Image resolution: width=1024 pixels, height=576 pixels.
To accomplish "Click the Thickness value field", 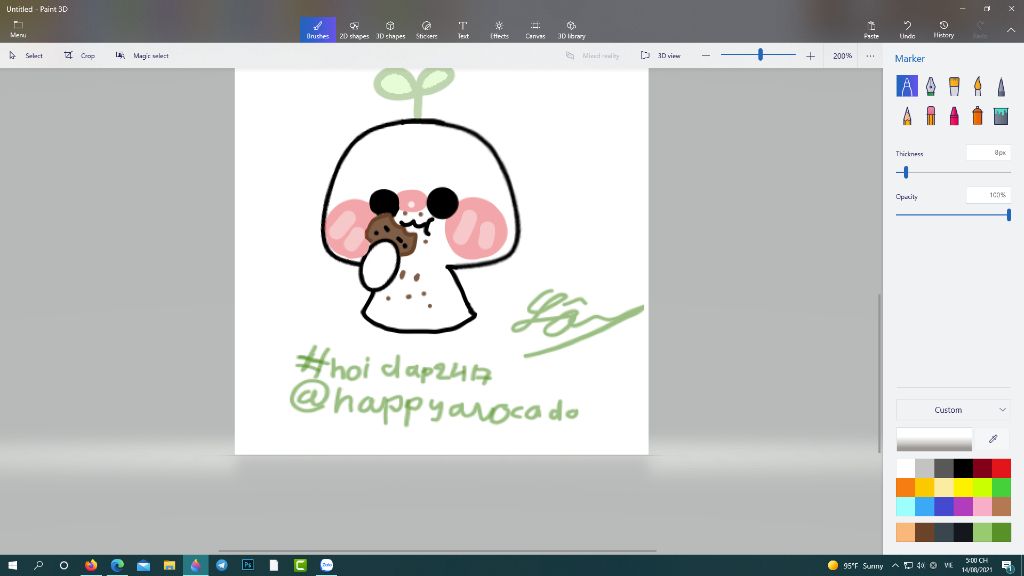I will pos(988,153).
